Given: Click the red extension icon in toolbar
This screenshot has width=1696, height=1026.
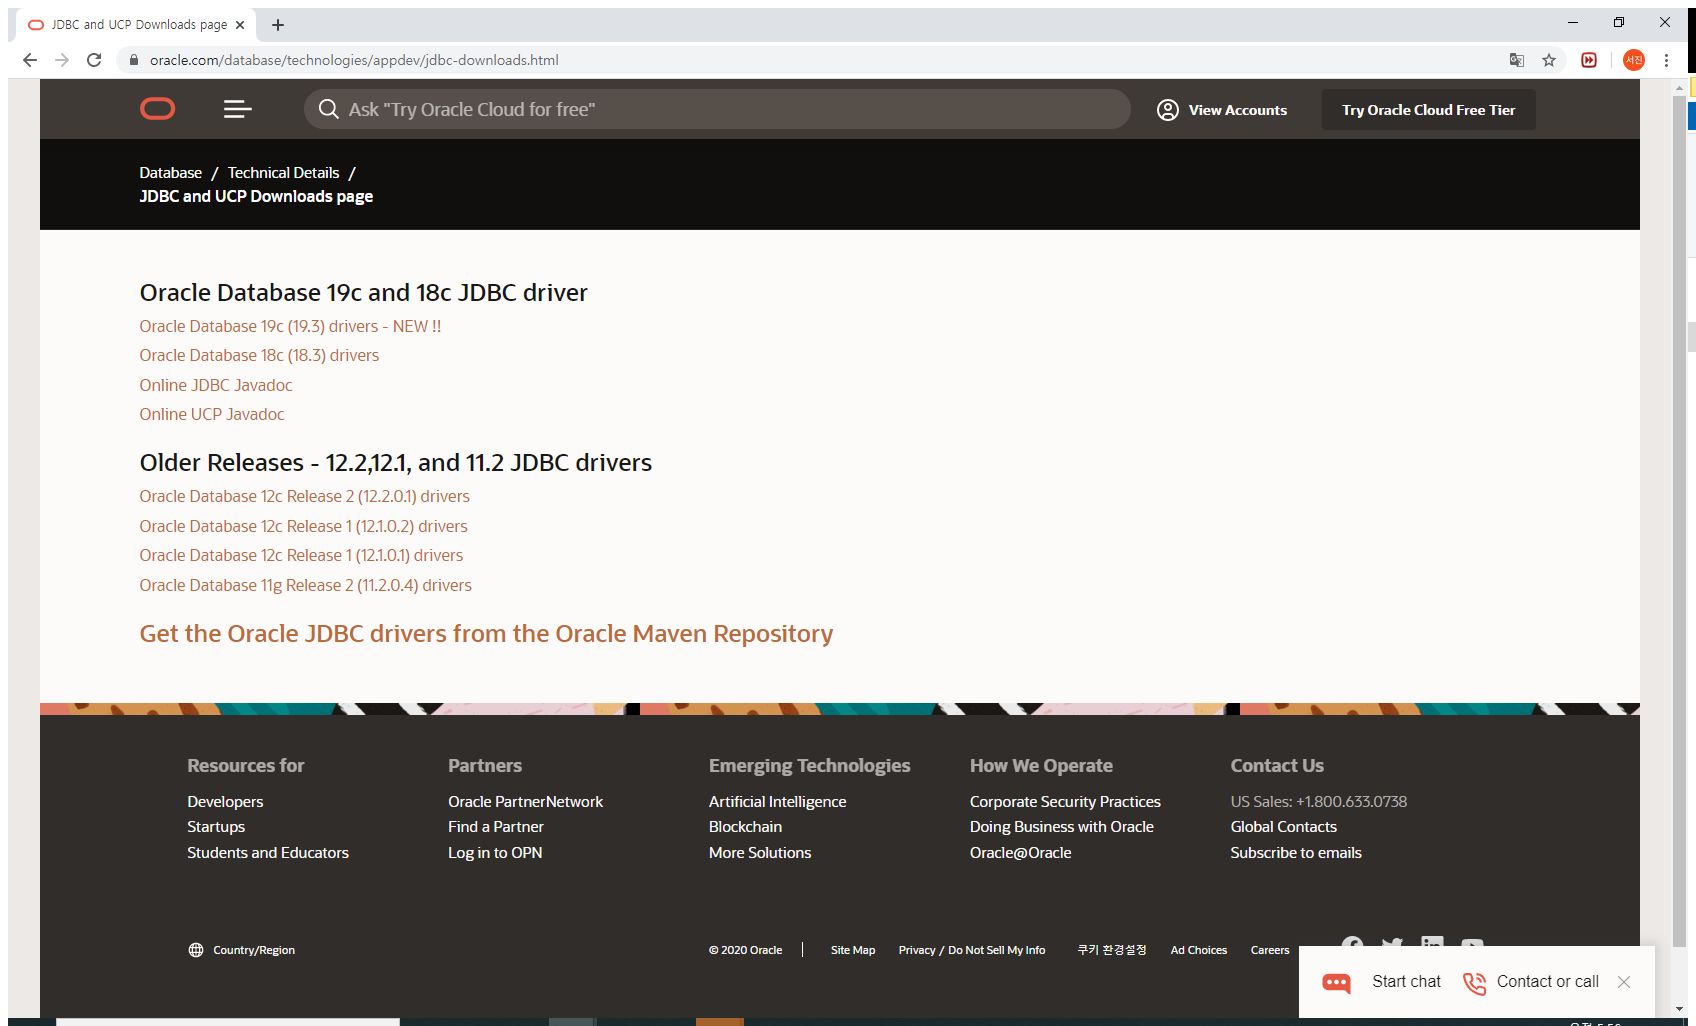Looking at the screenshot, I should pos(1589,60).
